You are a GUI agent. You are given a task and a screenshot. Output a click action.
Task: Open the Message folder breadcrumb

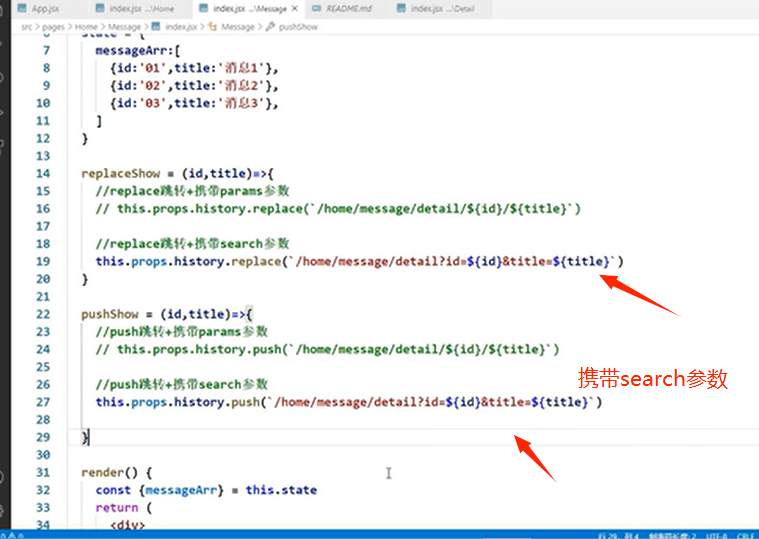tap(124, 27)
